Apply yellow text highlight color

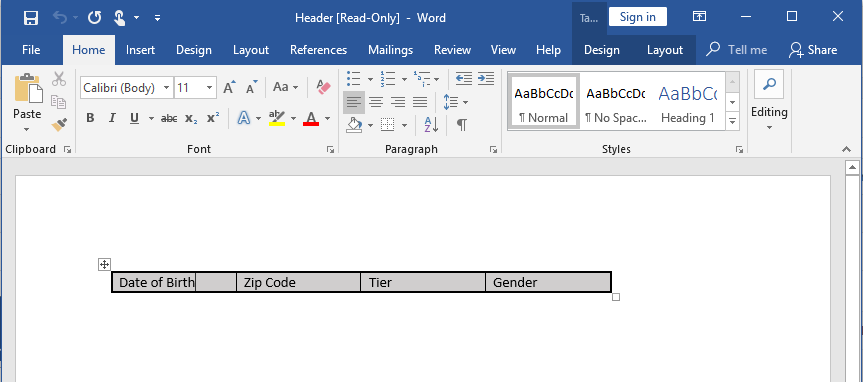pos(277,118)
